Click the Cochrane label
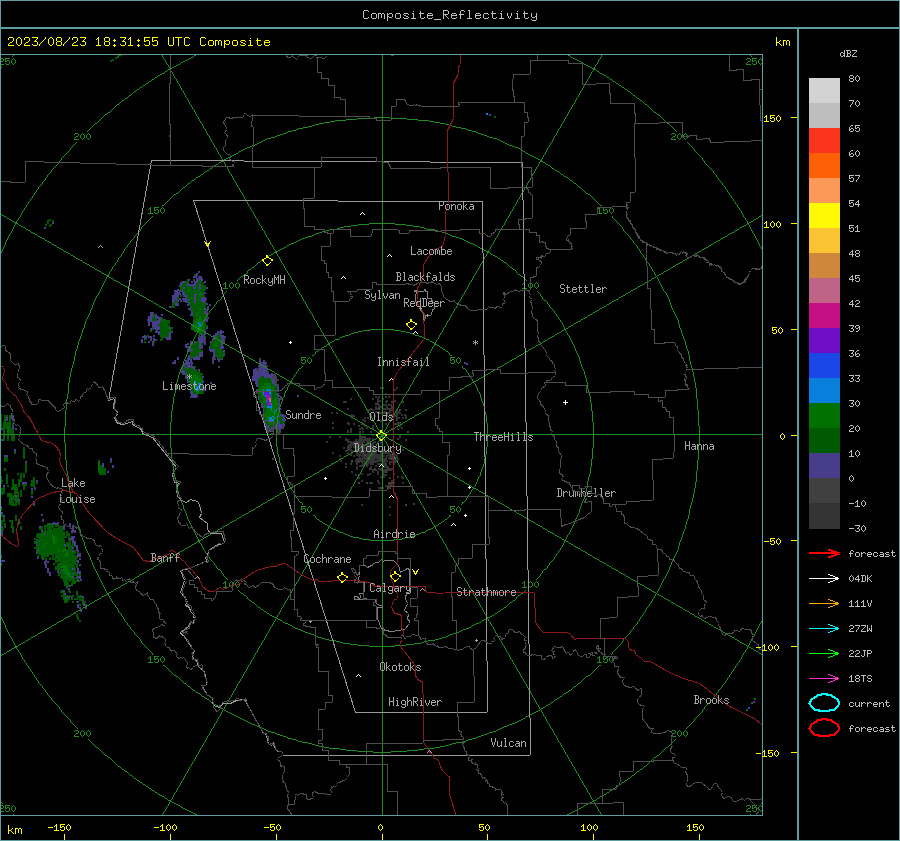 coord(327,559)
